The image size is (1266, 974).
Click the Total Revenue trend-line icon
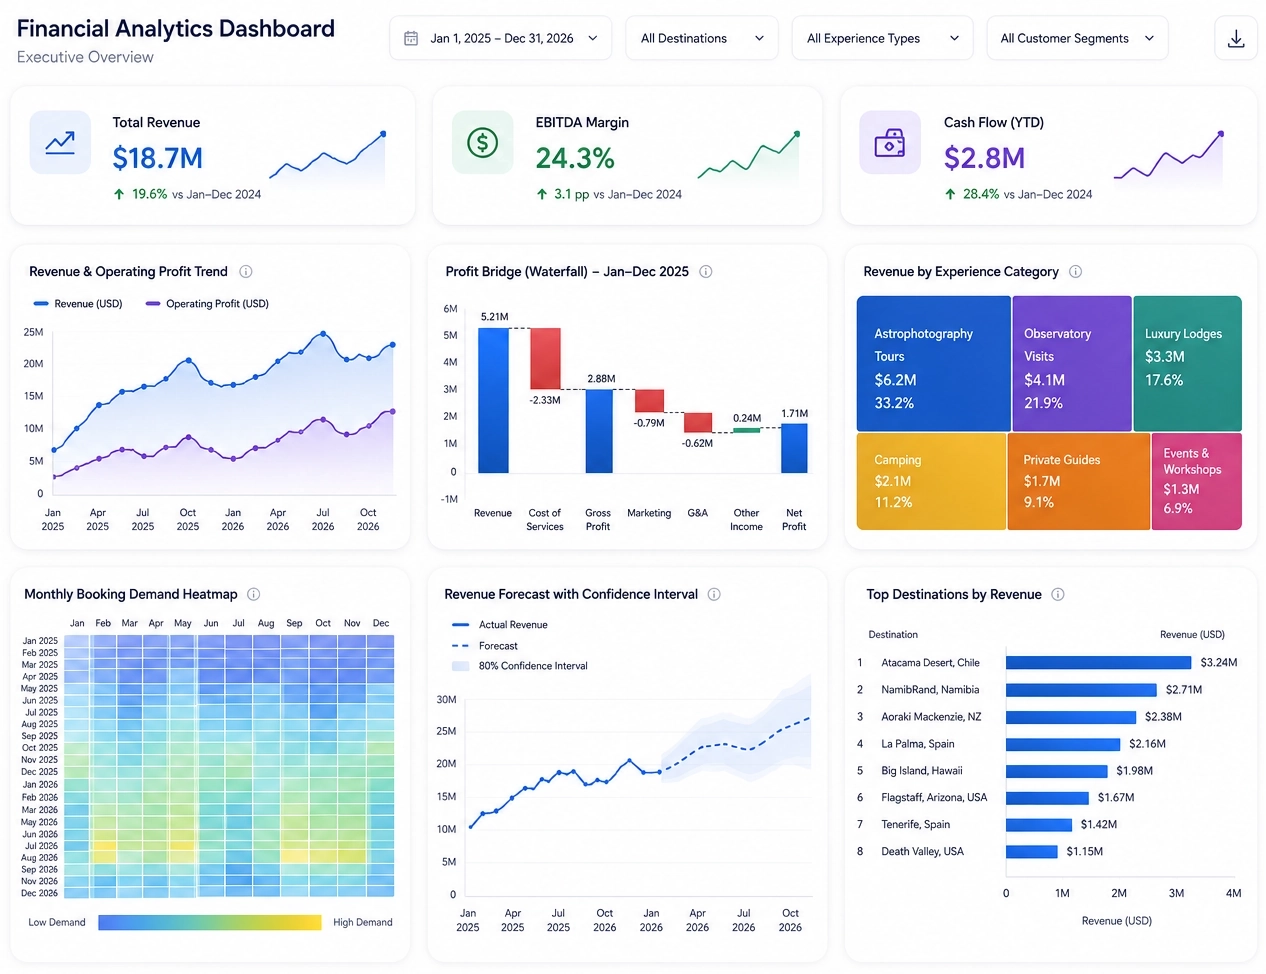tap(60, 143)
